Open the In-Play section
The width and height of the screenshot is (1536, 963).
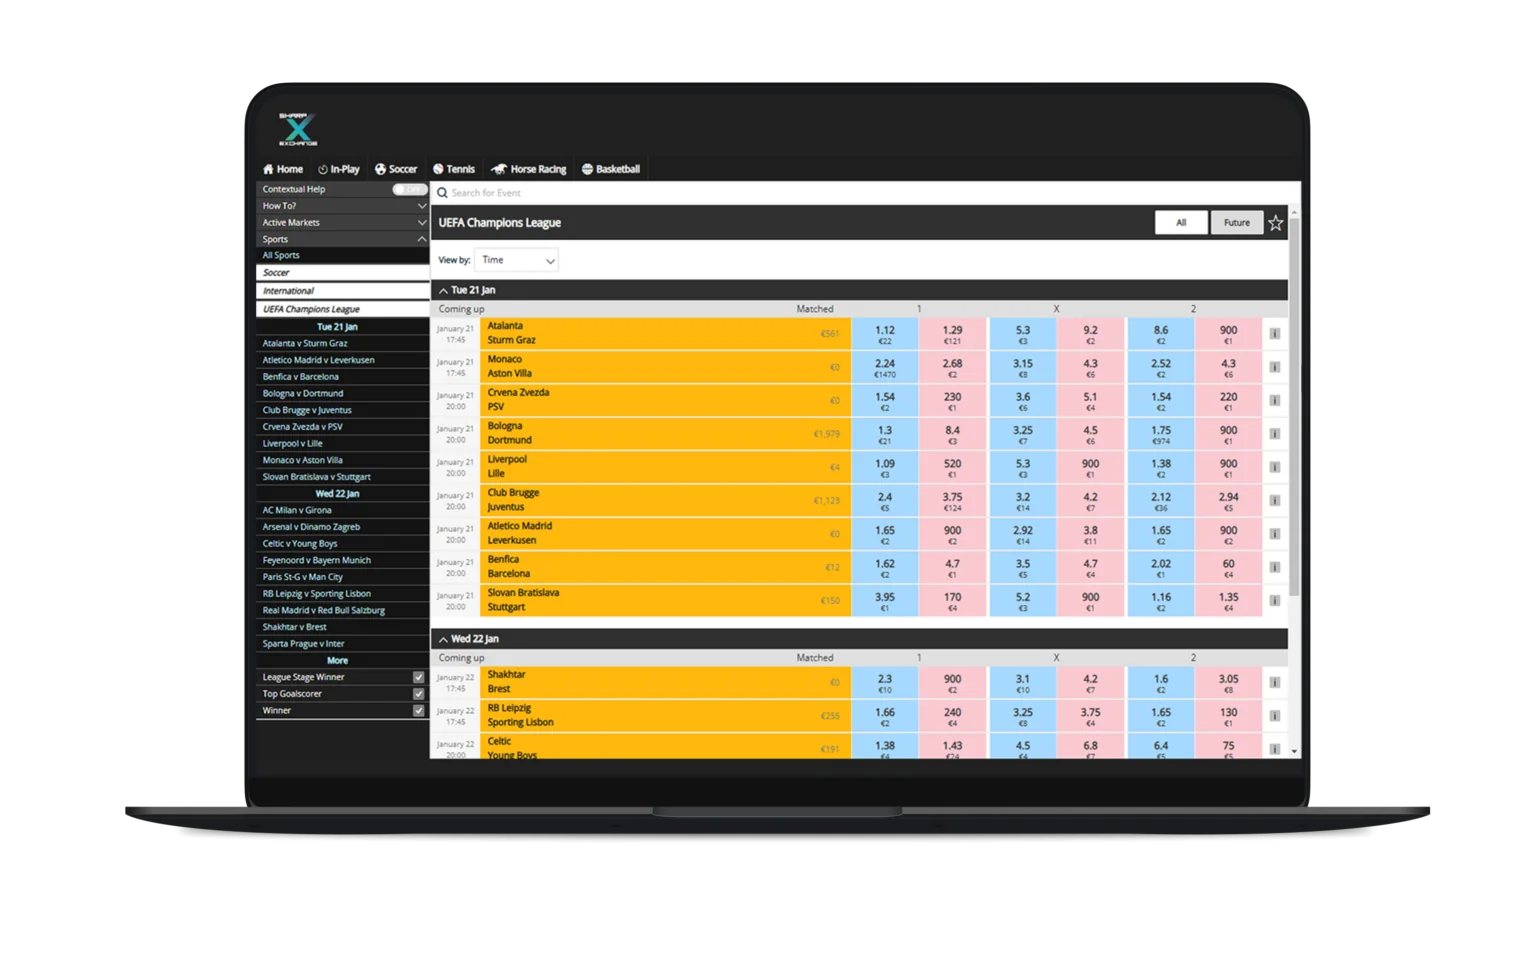click(339, 169)
